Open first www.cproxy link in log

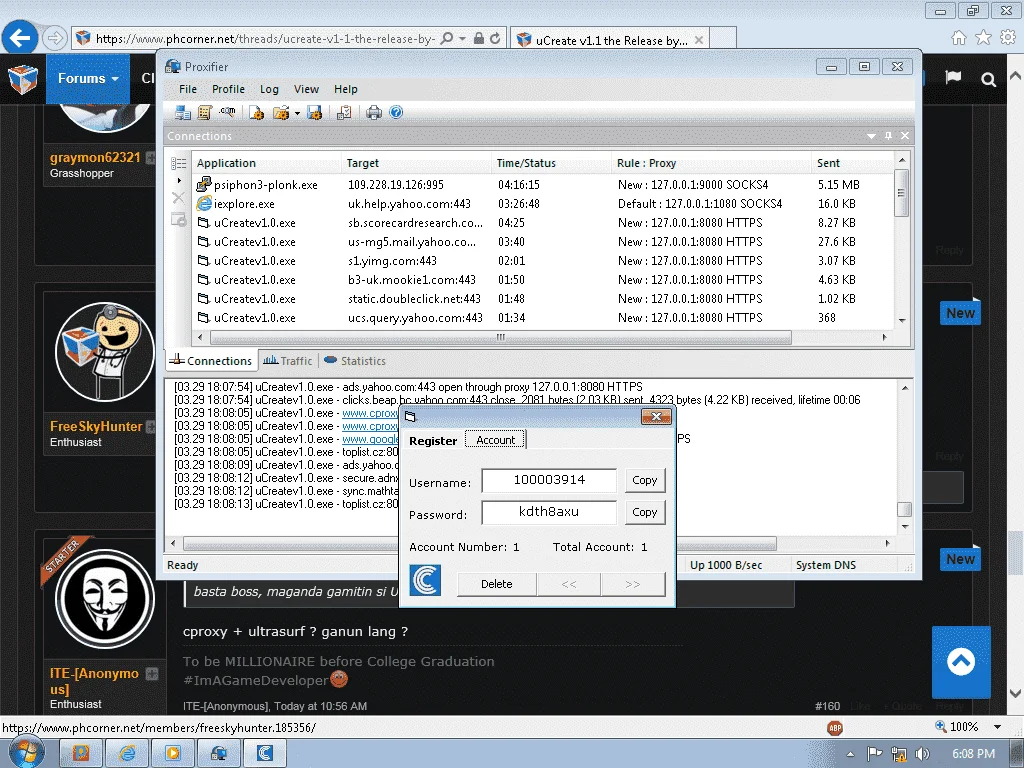[370, 413]
